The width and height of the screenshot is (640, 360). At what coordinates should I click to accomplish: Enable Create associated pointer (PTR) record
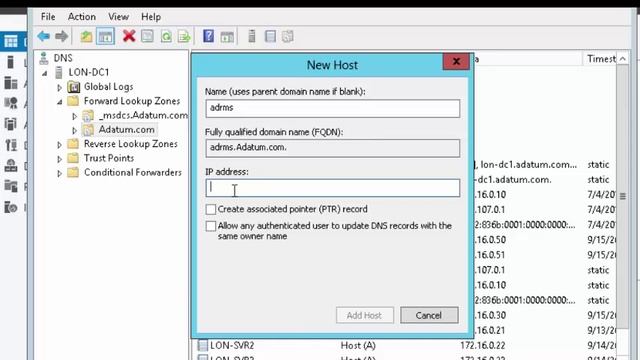(x=211, y=209)
